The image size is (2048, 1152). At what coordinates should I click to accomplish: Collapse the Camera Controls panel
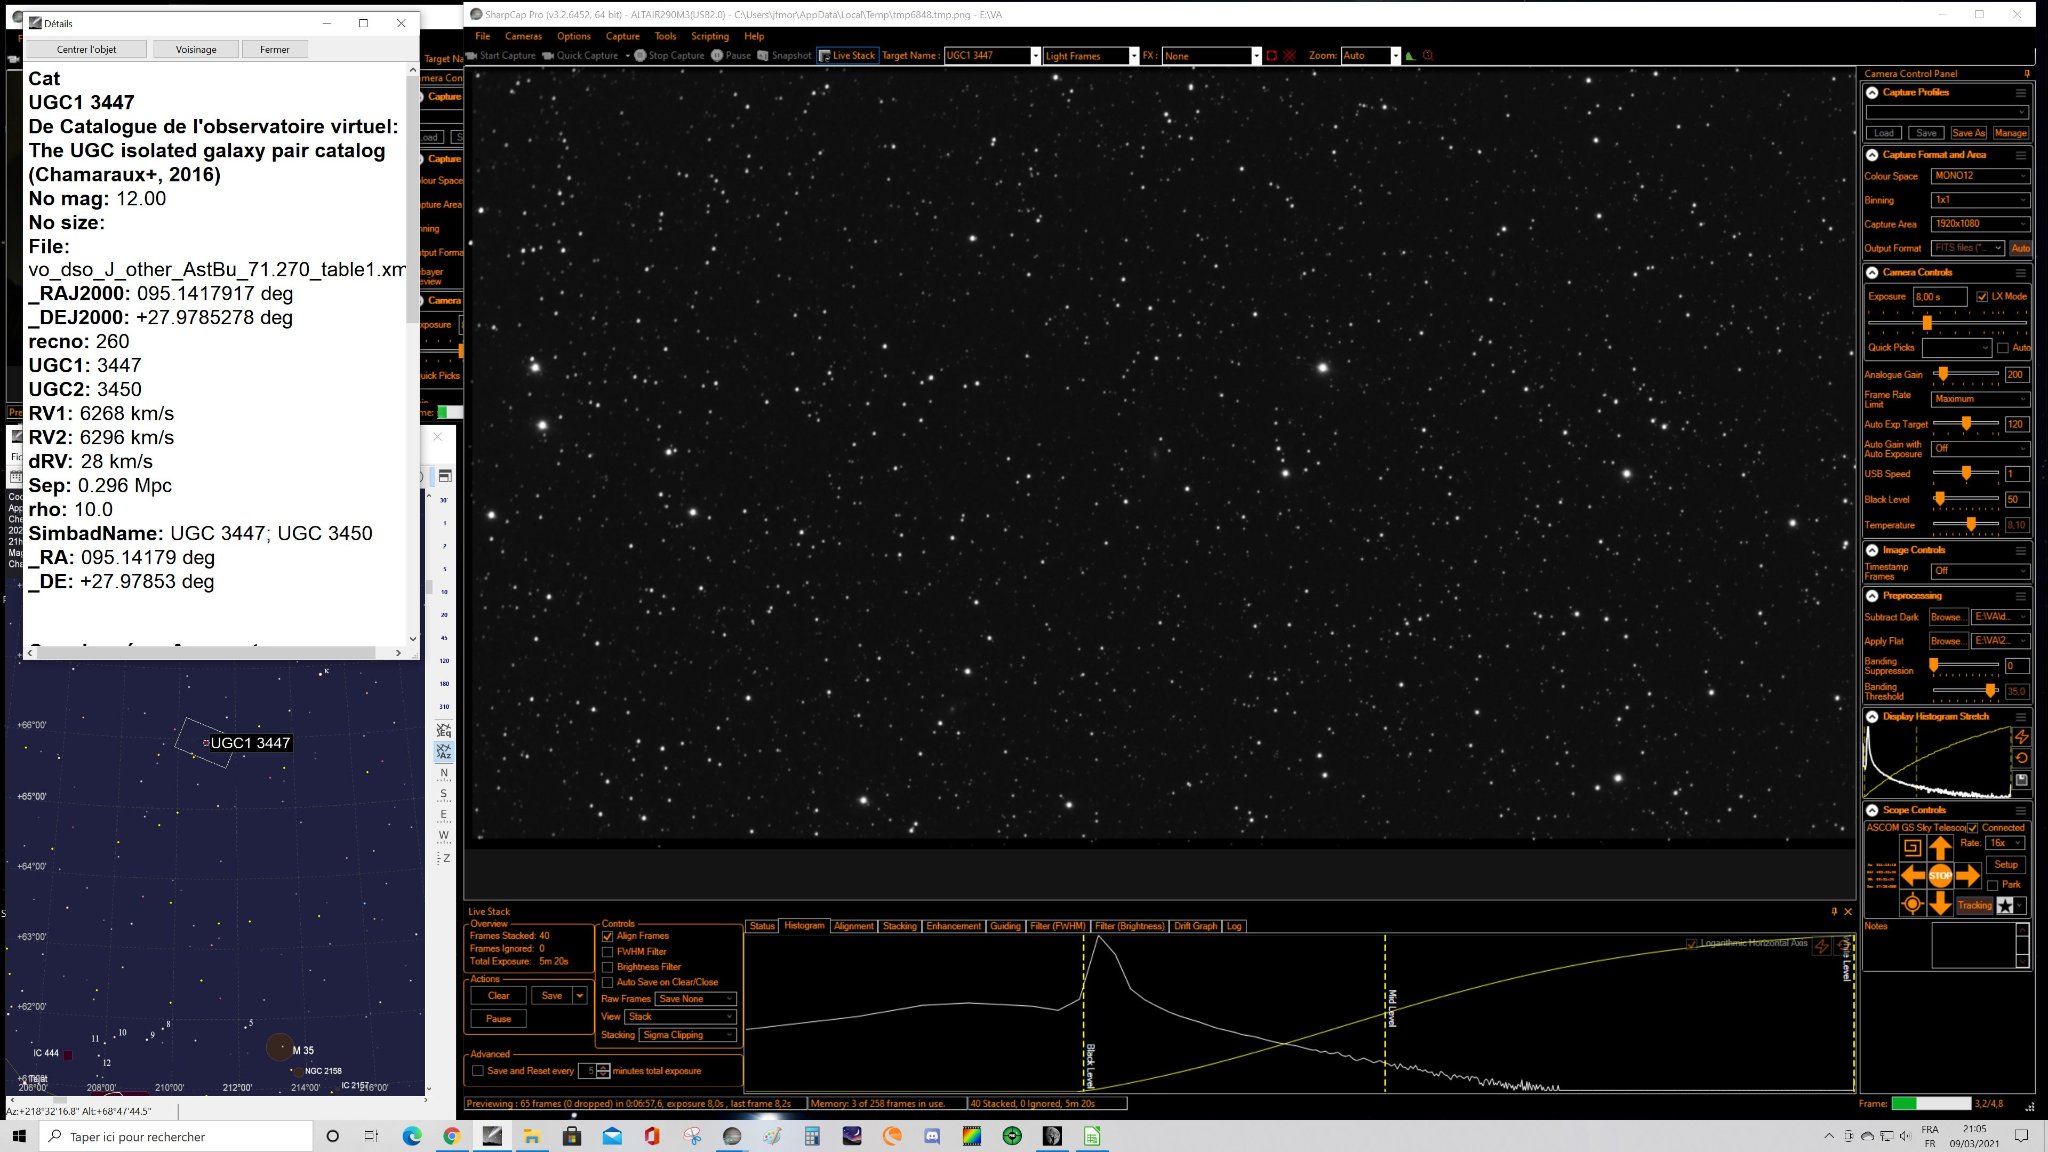1872,273
